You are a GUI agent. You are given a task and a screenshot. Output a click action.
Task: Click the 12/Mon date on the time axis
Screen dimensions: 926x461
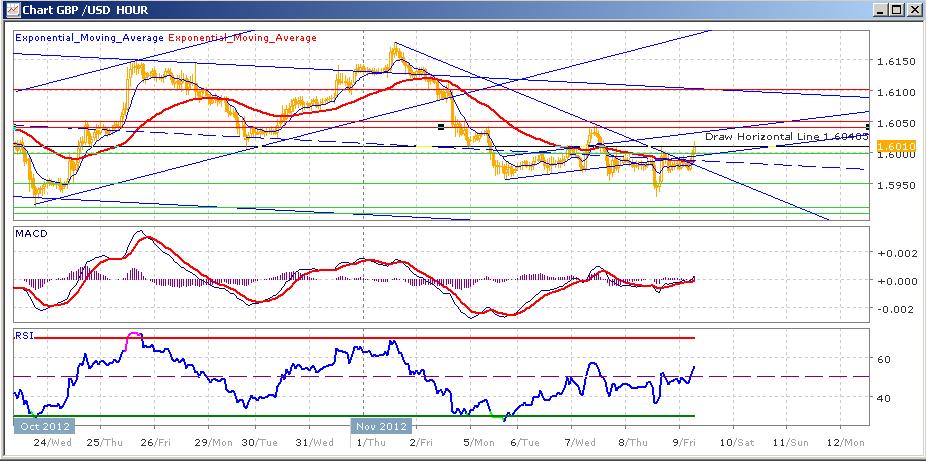pyautogui.click(x=846, y=441)
